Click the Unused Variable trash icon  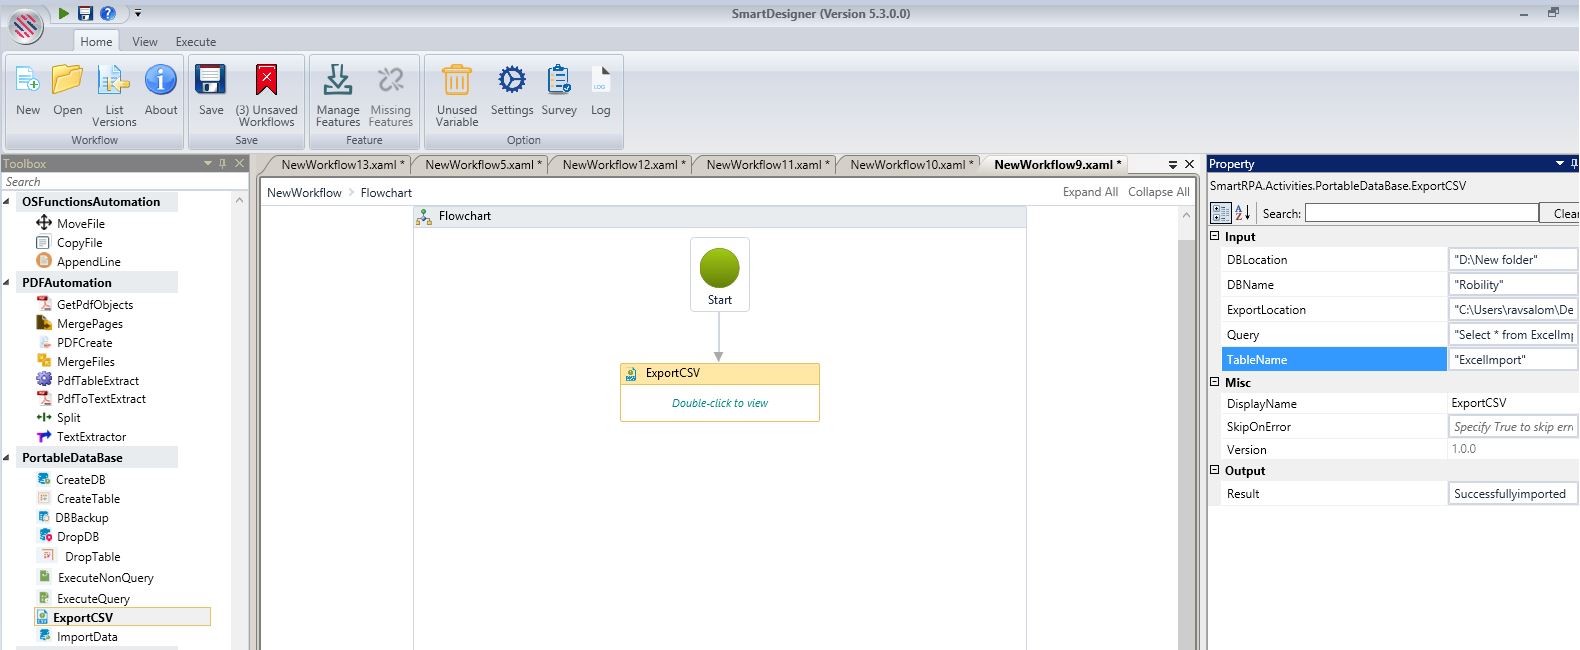point(456,81)
